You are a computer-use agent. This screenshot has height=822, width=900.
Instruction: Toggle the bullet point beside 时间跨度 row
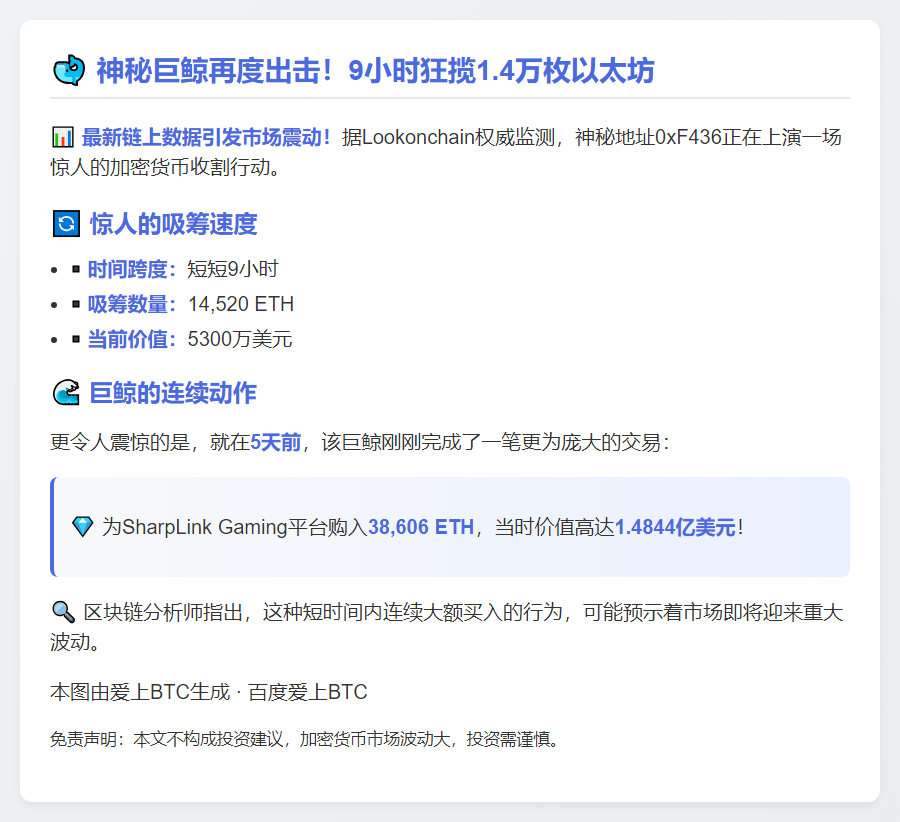55,268
